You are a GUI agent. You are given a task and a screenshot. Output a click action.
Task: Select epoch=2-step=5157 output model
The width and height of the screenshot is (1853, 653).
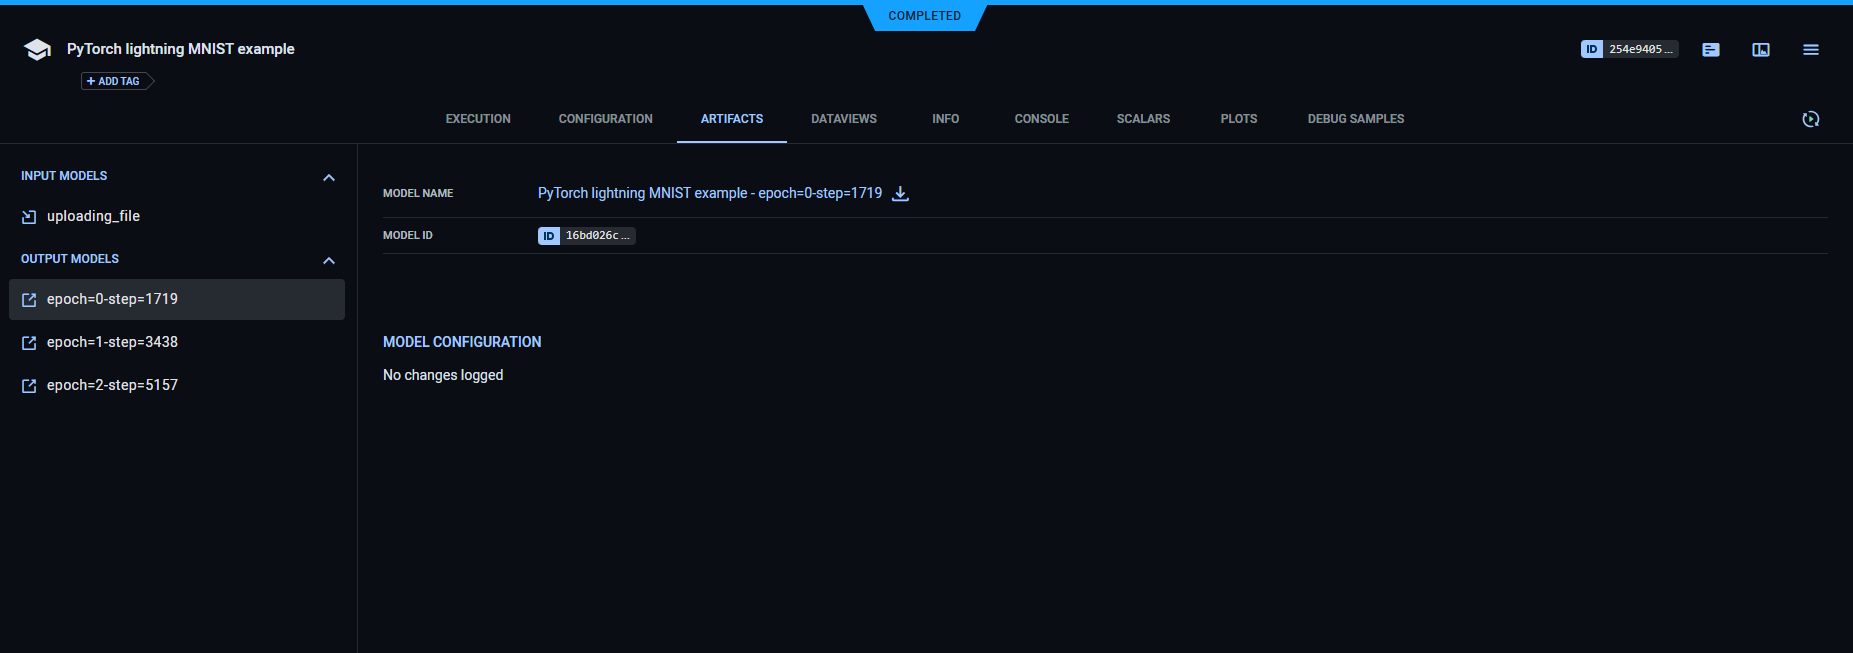tap(112, 385)
